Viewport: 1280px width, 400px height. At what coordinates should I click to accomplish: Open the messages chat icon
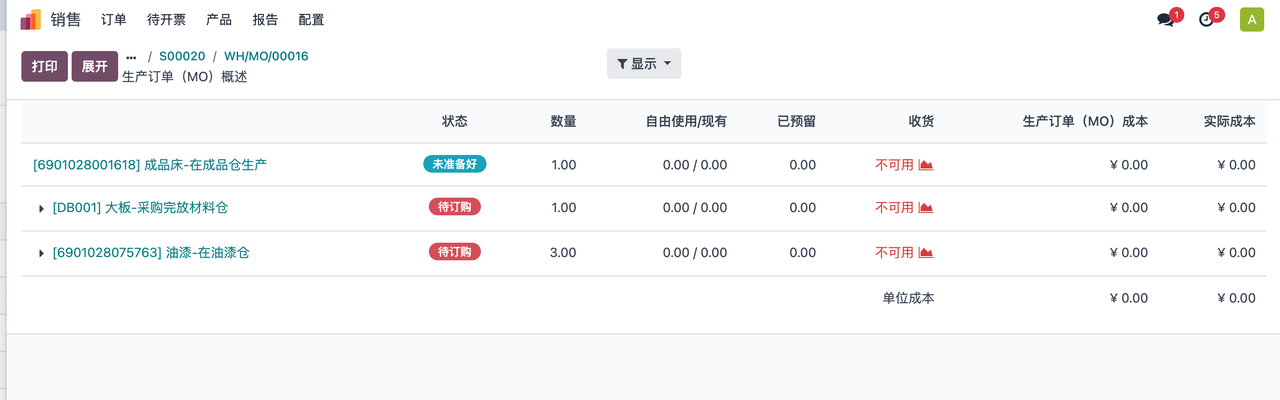click(1165, 19)
